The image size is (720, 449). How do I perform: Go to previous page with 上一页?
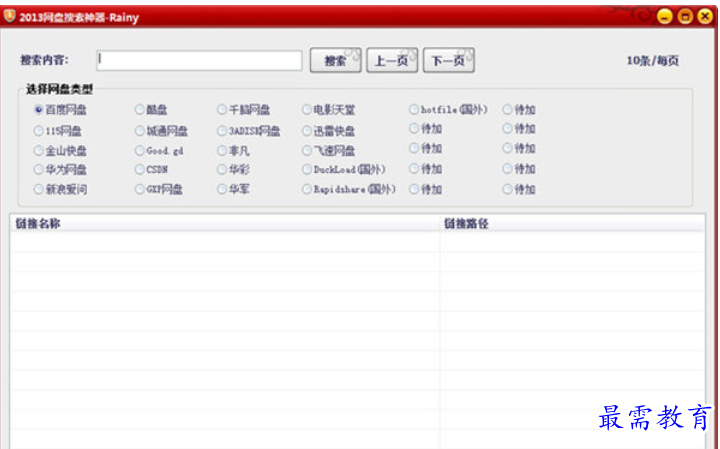click(x=392, y=60)
